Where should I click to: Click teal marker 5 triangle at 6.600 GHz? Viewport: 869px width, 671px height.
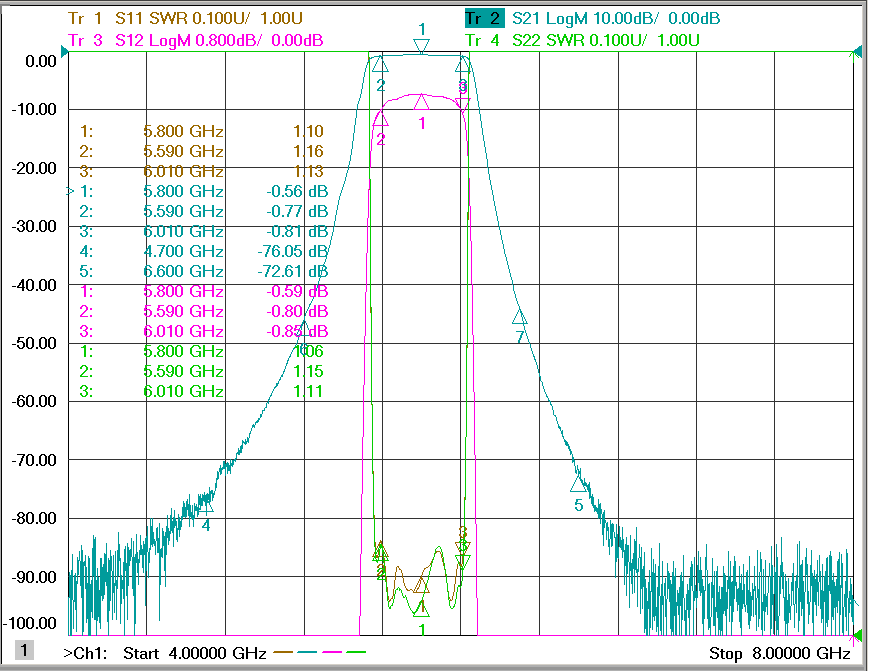click(578, 485)
